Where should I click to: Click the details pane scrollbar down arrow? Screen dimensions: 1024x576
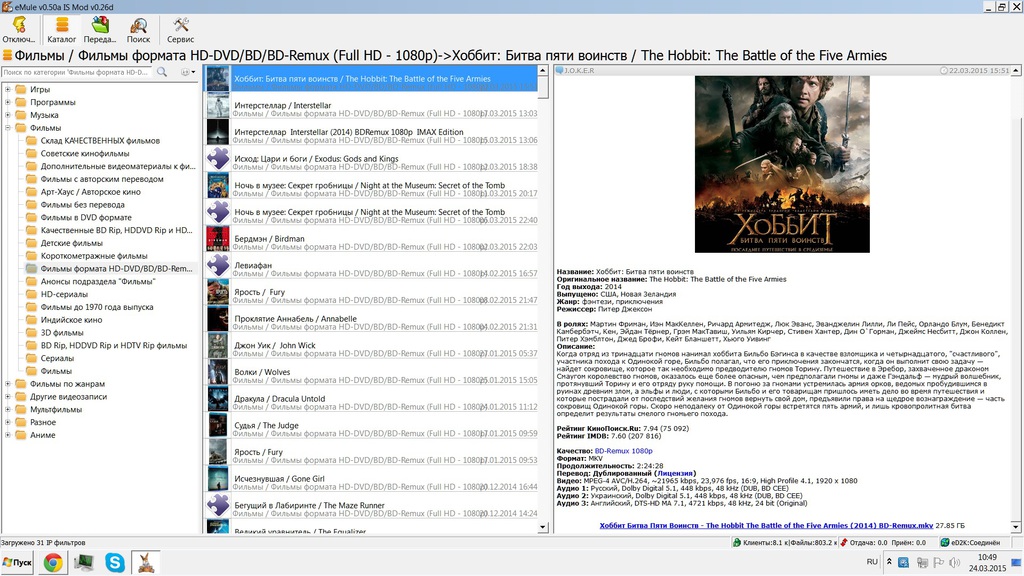coord(1016,527)
